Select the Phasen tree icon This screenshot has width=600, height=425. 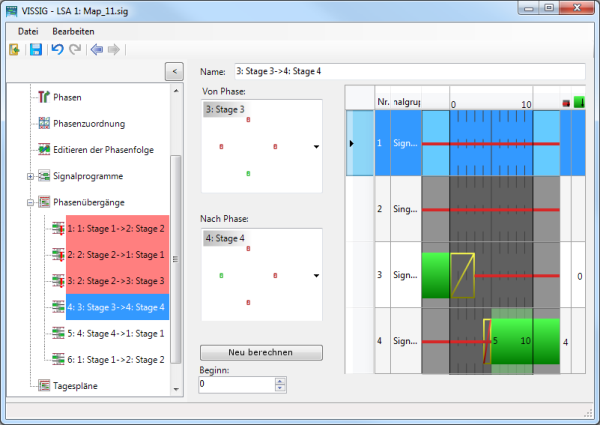(x=44, y=97)
